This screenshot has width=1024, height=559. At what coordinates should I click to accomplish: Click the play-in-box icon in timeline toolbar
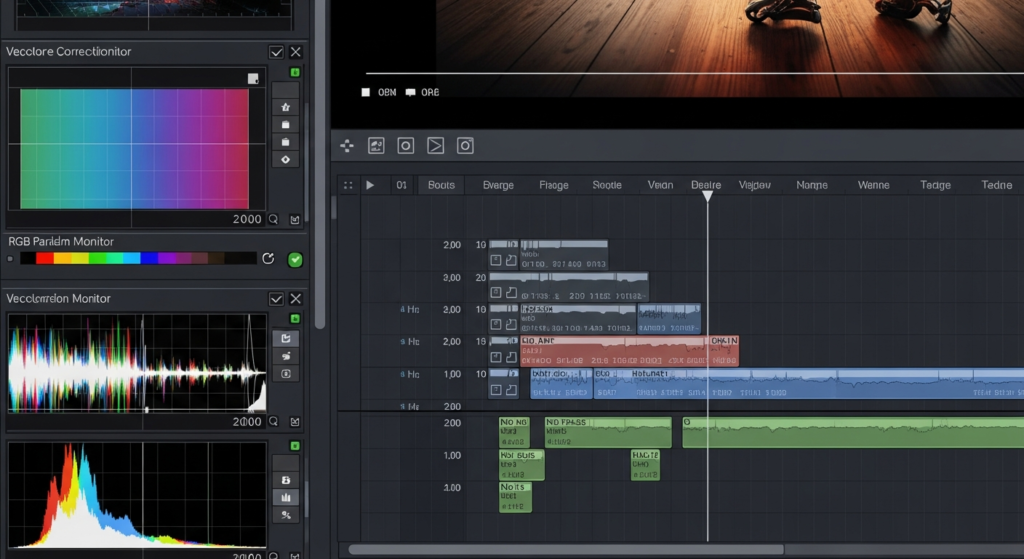click(x=435, y=146)
